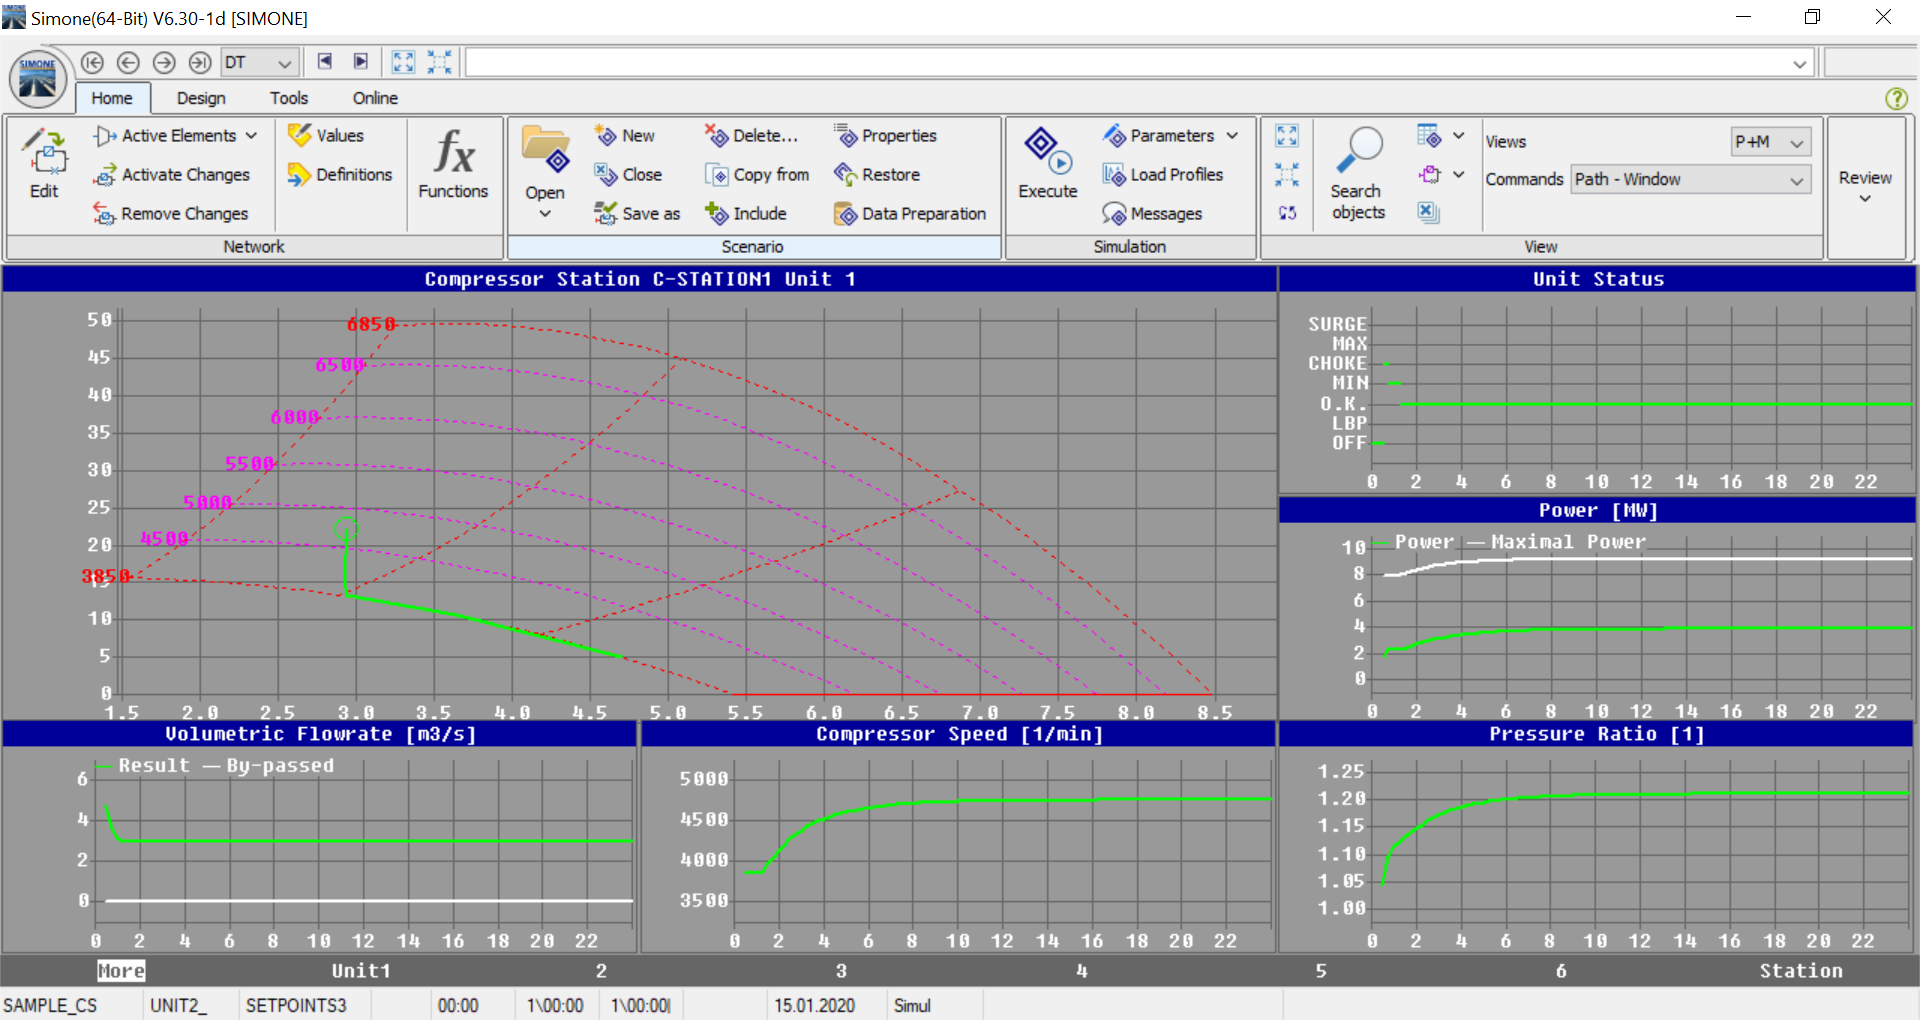This screenshot has height=1020, width=1920.
Task: Create a New scenario
Action: [x=624, y=136]
